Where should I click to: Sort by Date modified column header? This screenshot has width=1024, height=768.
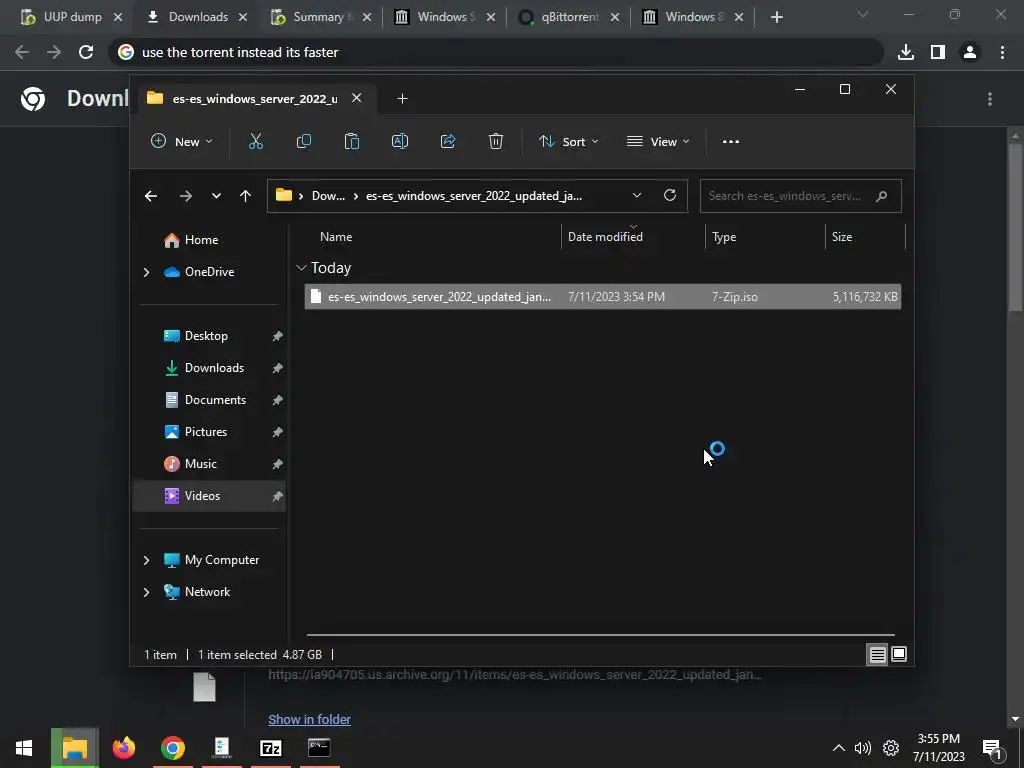click(x=633, y=237)
